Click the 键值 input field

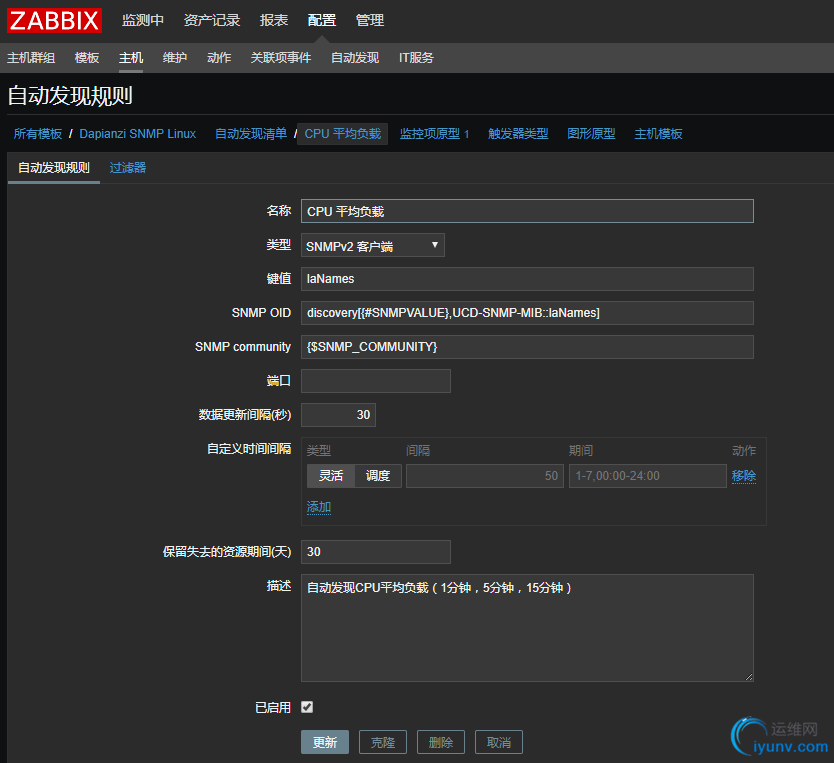527,279
